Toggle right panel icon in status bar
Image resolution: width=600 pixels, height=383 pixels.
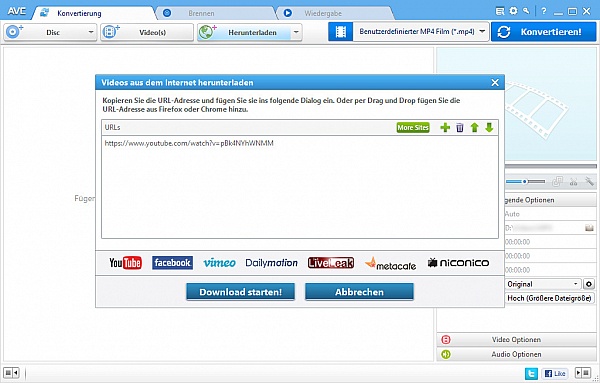click(x=583, y=372)
